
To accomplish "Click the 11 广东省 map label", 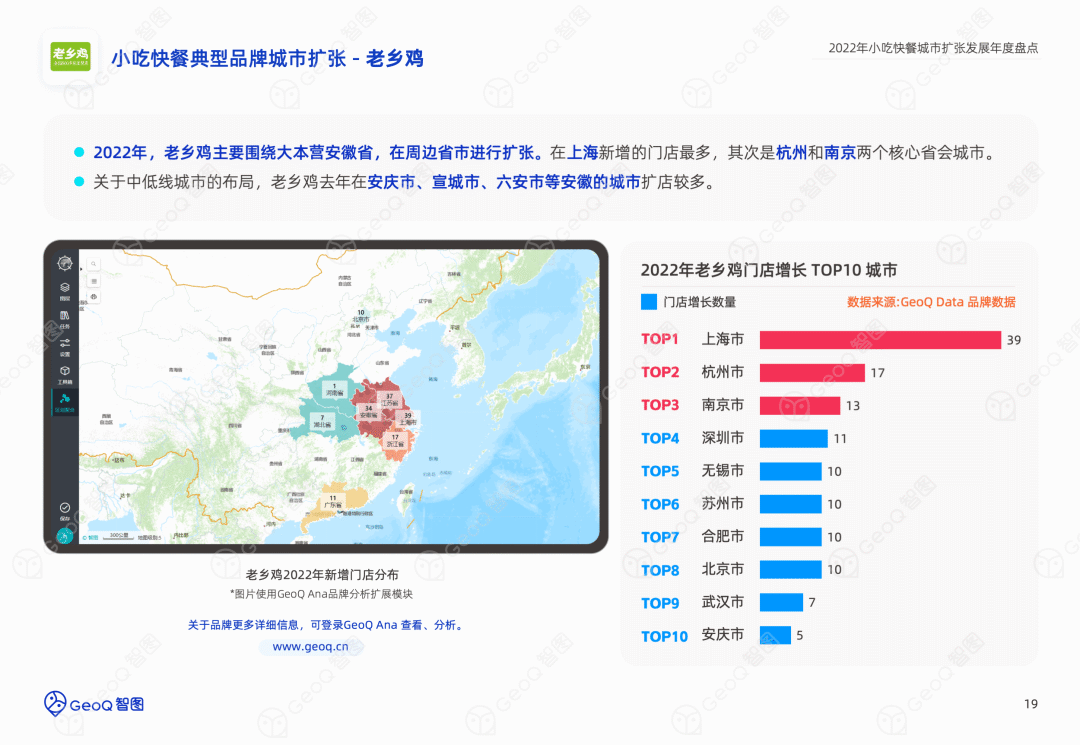I will click(x=333, y=501).
